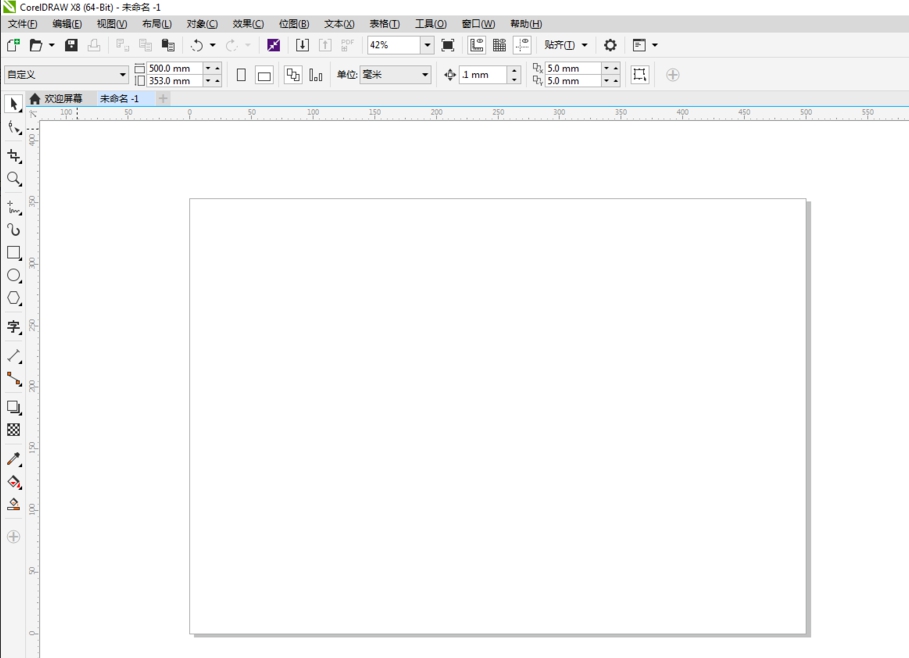Pick the Rectangle tool in toolbox
The width and height of the screenshot is (909, 658).
click(x=14, y=253)
